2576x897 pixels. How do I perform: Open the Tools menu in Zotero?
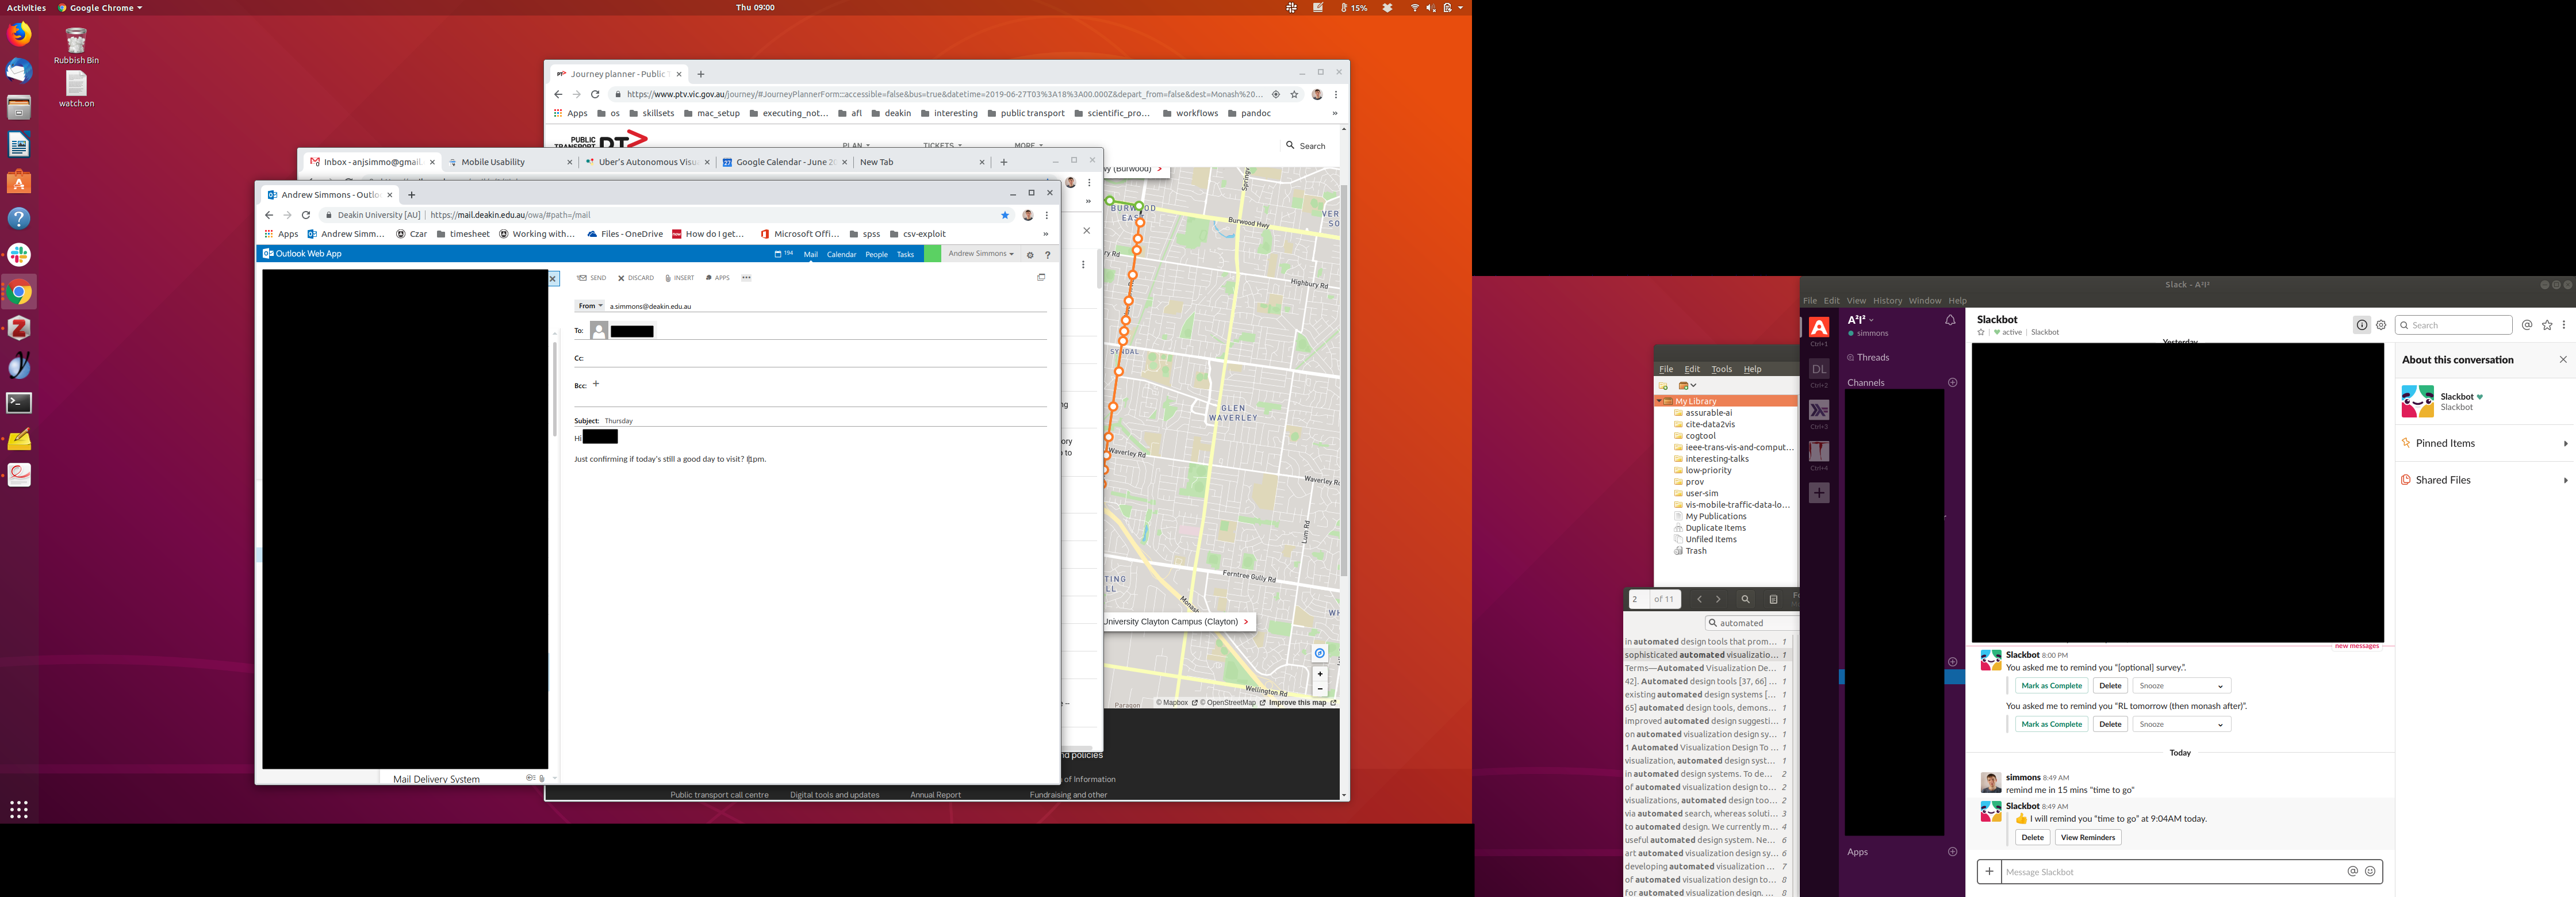[1721, 369]
